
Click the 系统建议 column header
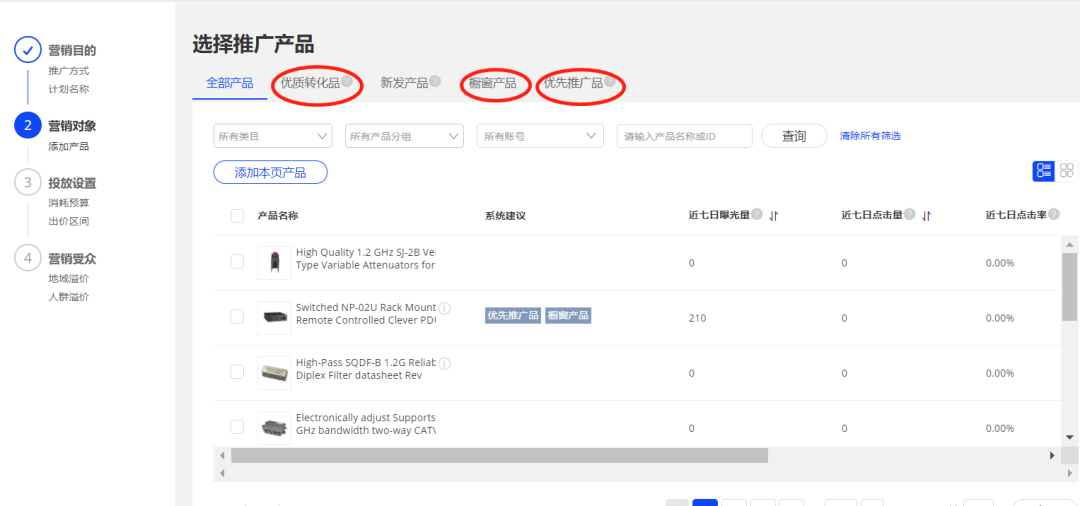506,215
